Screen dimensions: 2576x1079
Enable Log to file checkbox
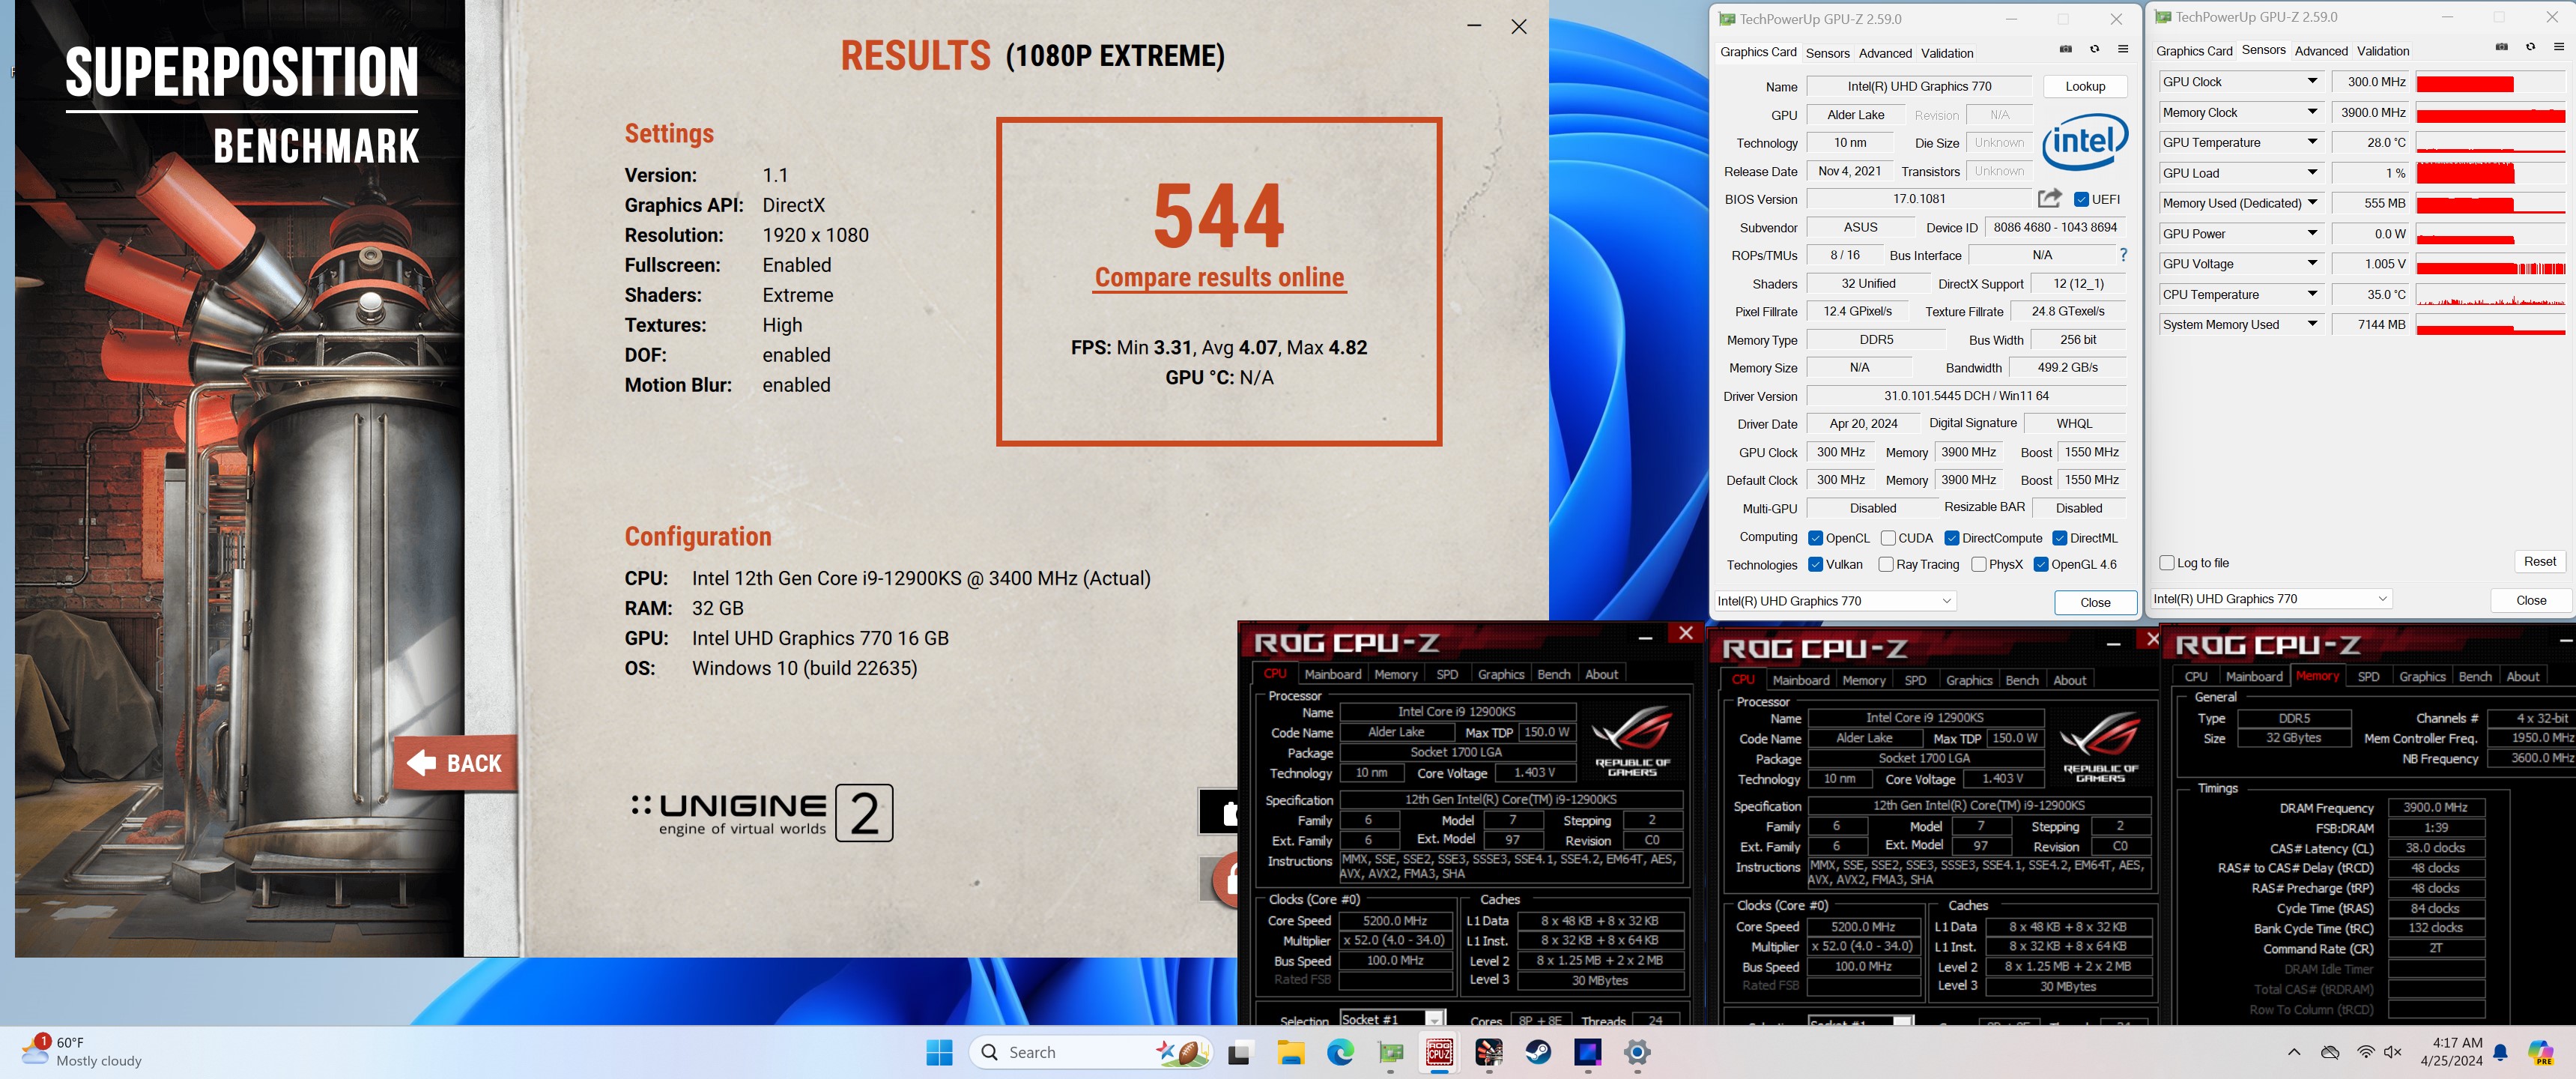pyautogui.click(x=2166, y=563)
